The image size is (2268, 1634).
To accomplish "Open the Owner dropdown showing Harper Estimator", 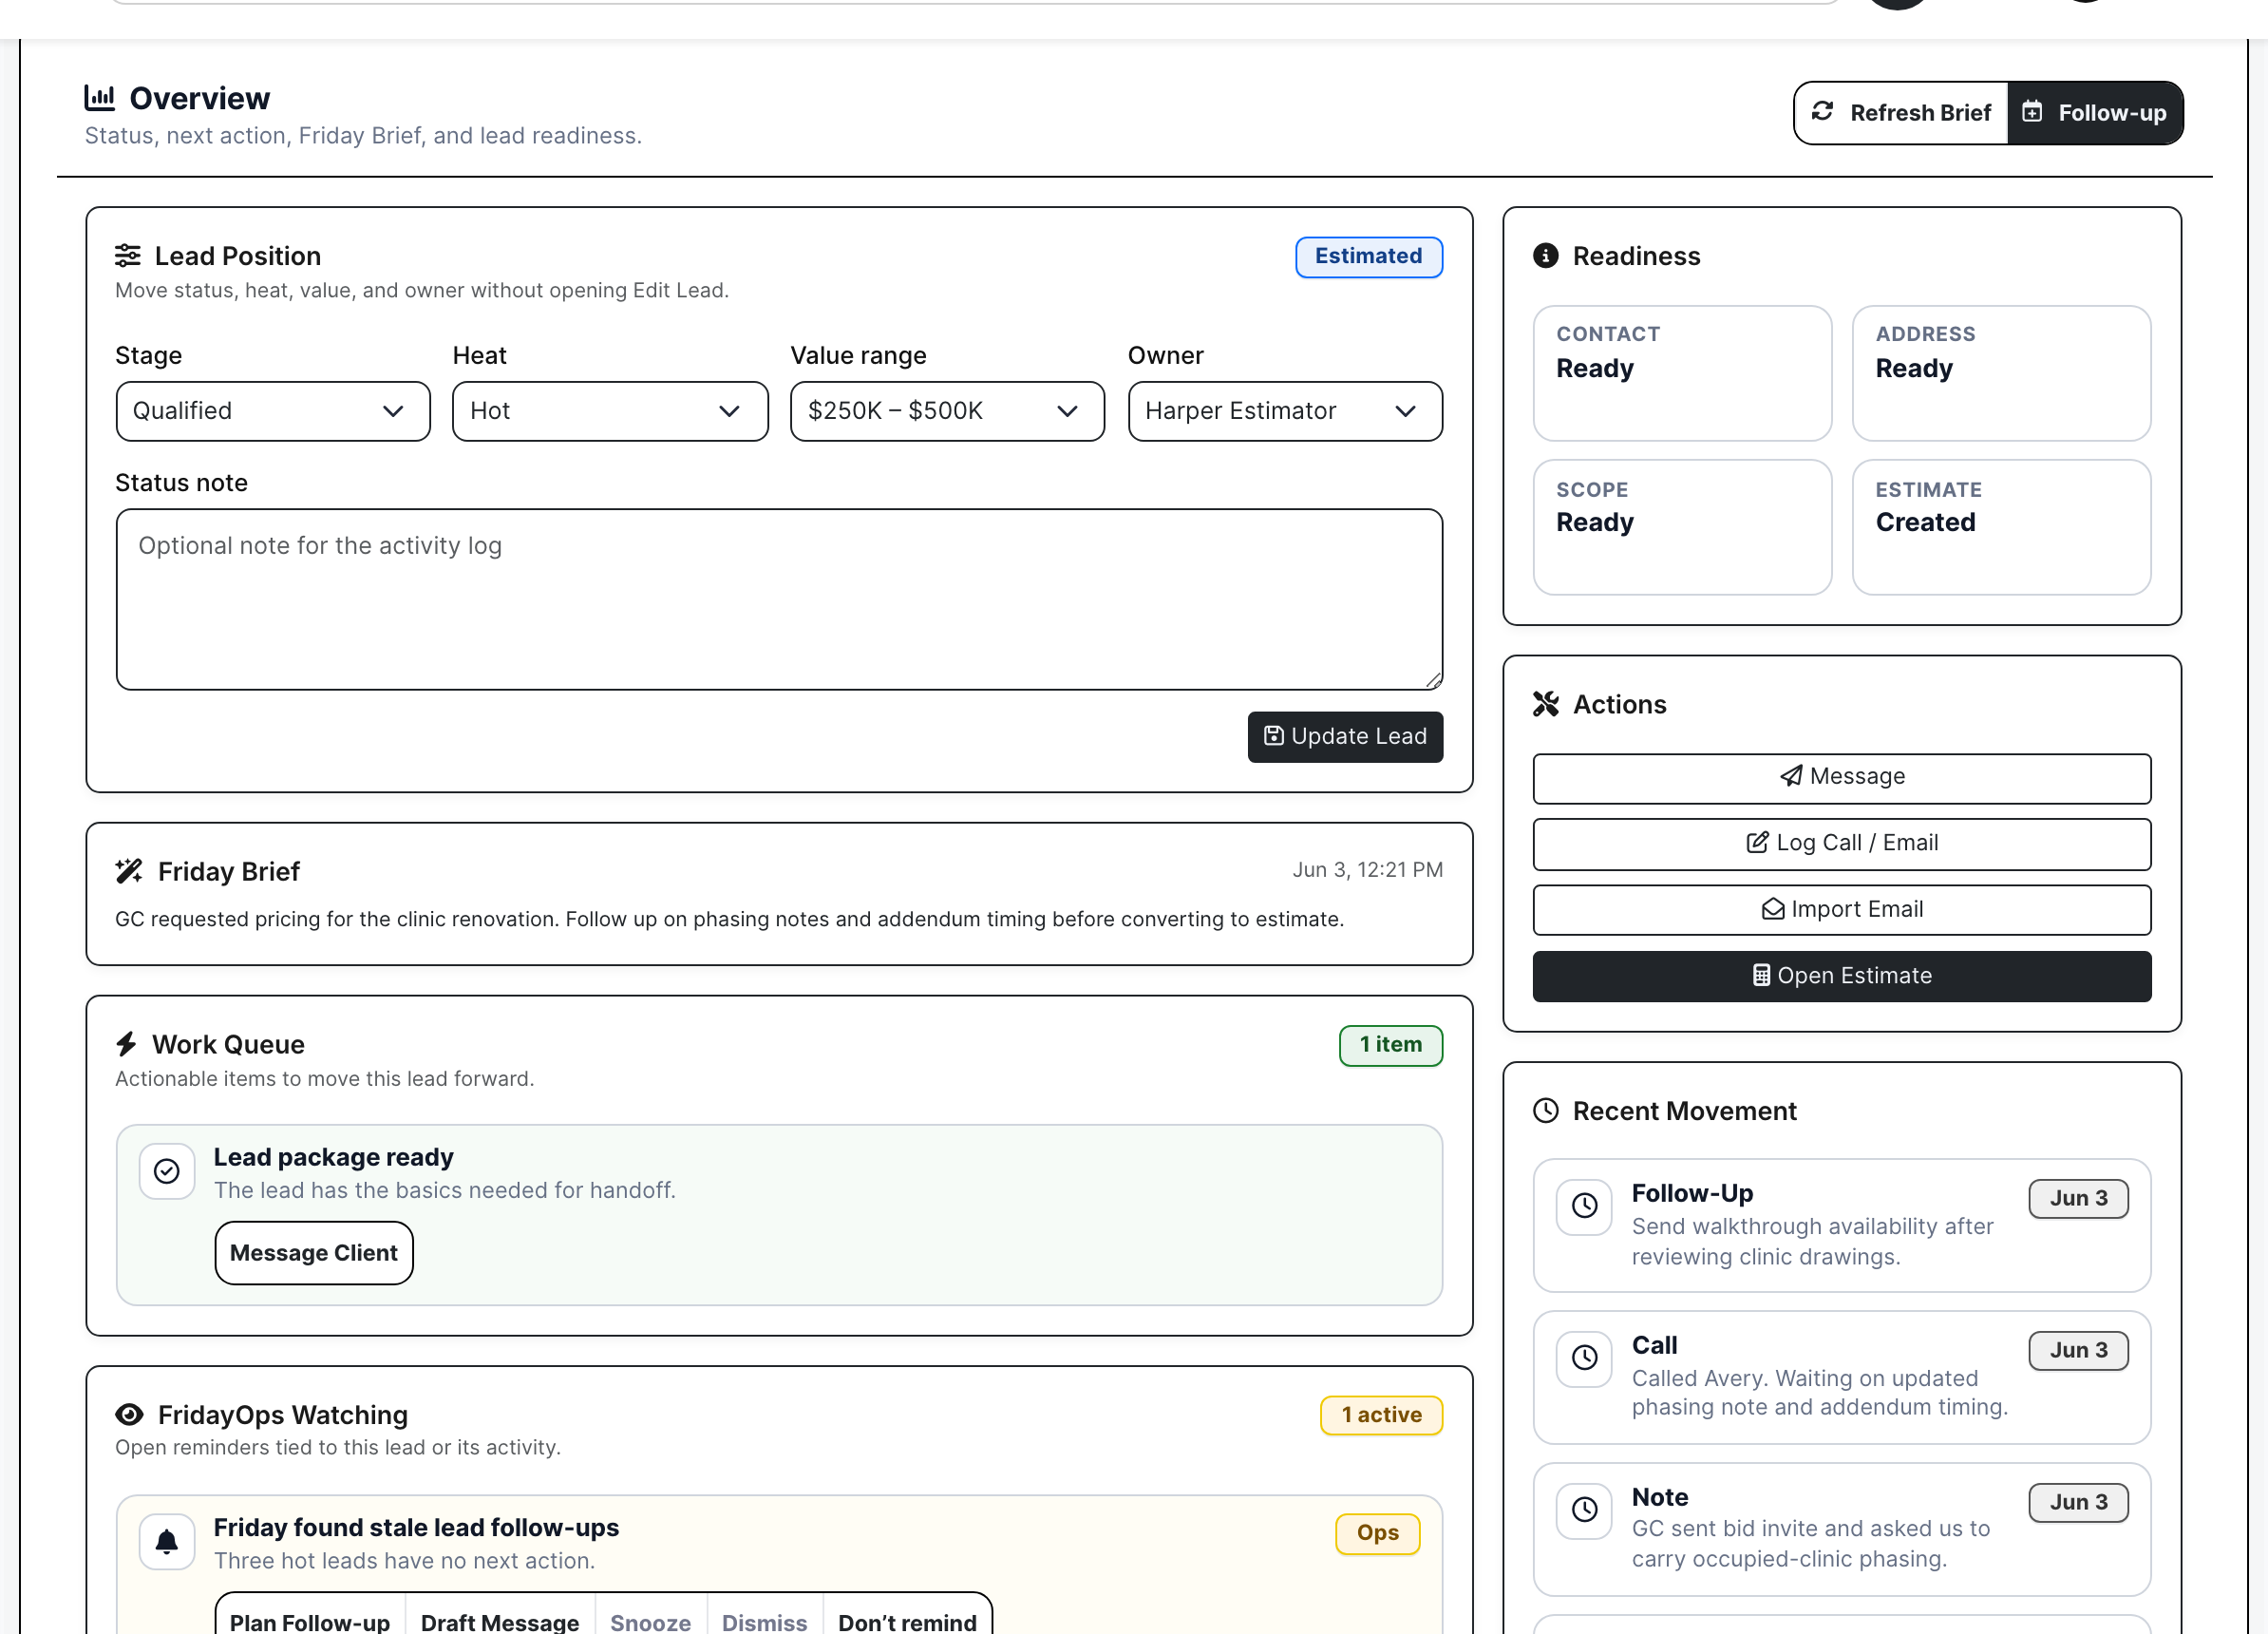I will click(x=1285, y=411).
